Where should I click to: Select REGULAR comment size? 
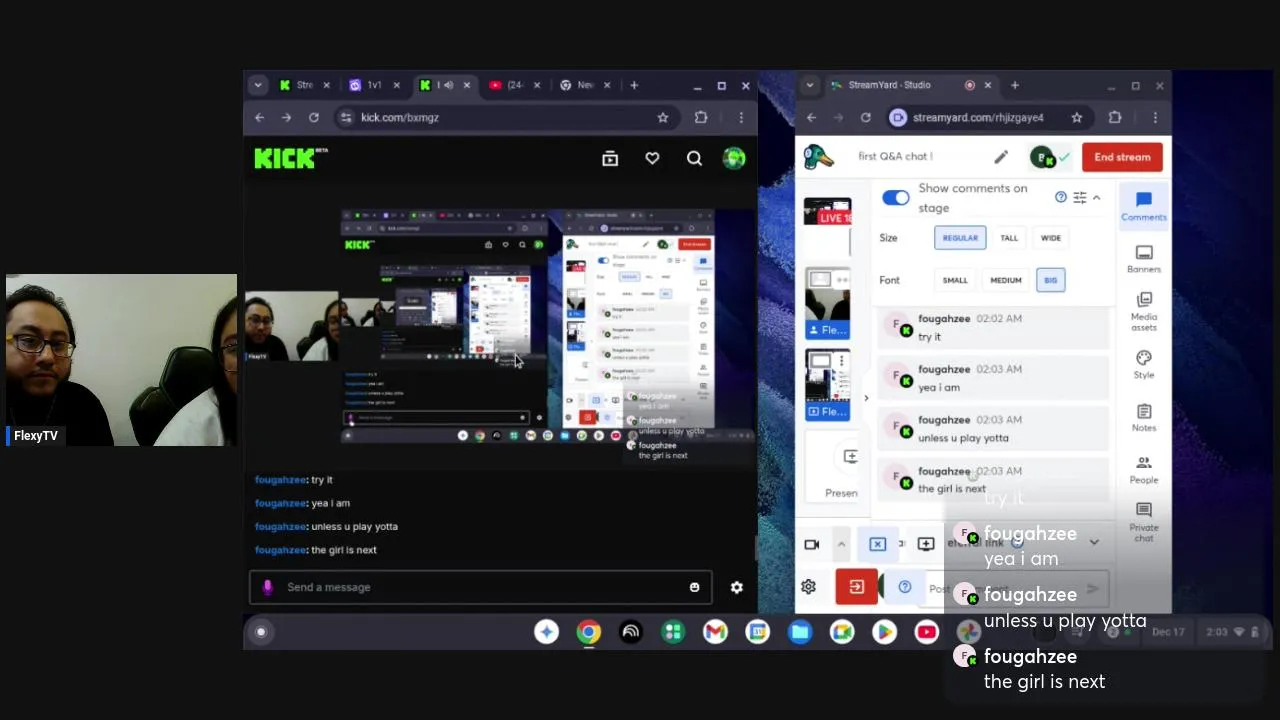click(960, 238)
